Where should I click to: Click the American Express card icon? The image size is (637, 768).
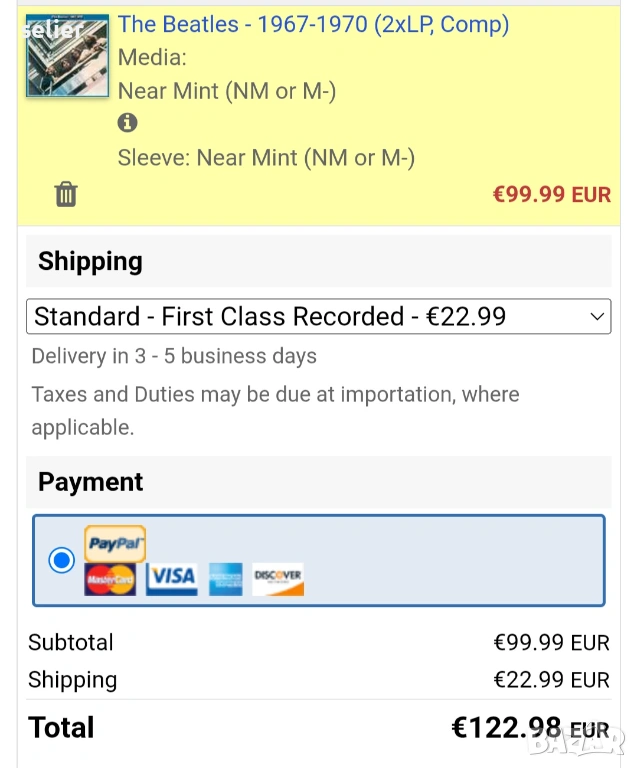(x=225, y=578)
